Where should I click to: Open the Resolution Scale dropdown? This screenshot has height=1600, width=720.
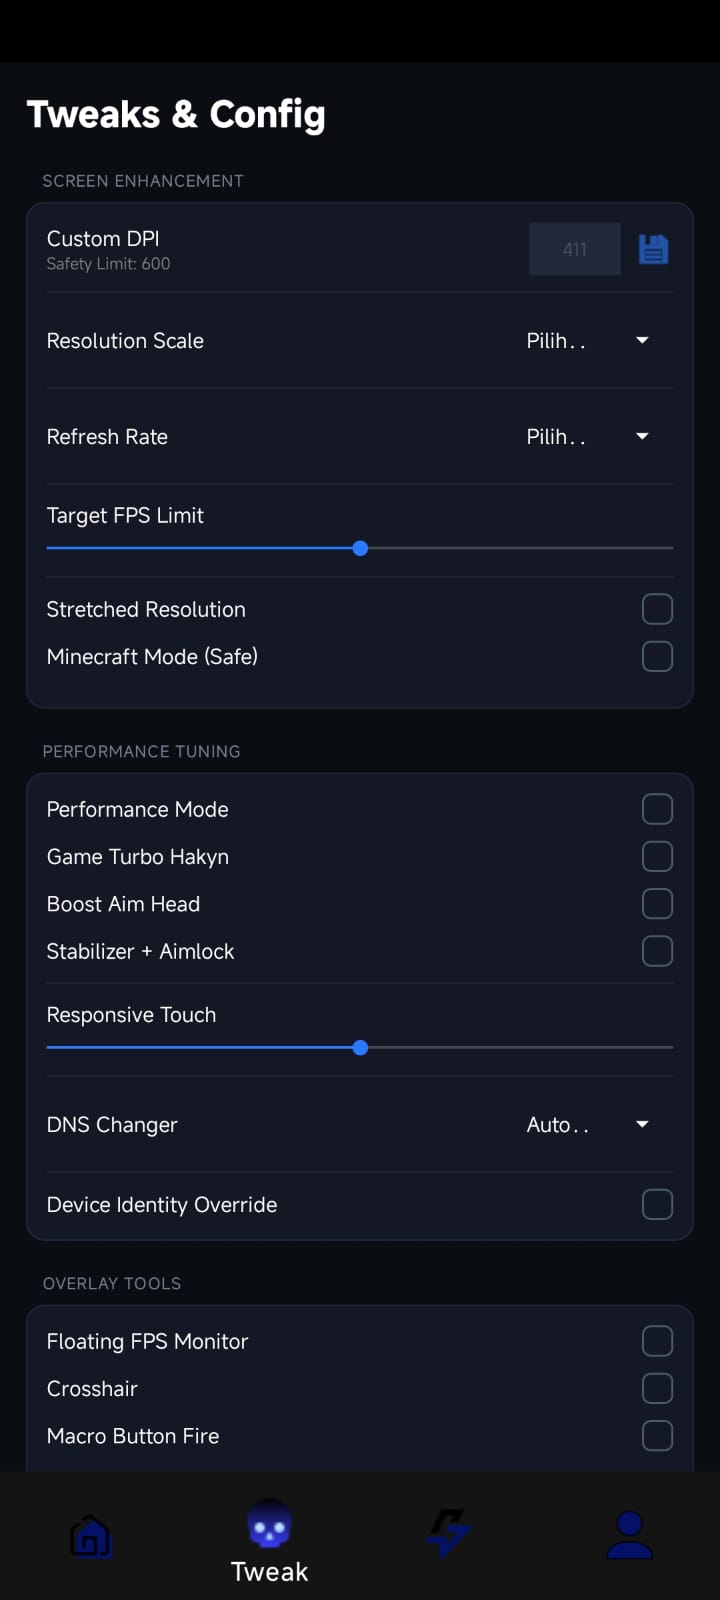point(590,340)
